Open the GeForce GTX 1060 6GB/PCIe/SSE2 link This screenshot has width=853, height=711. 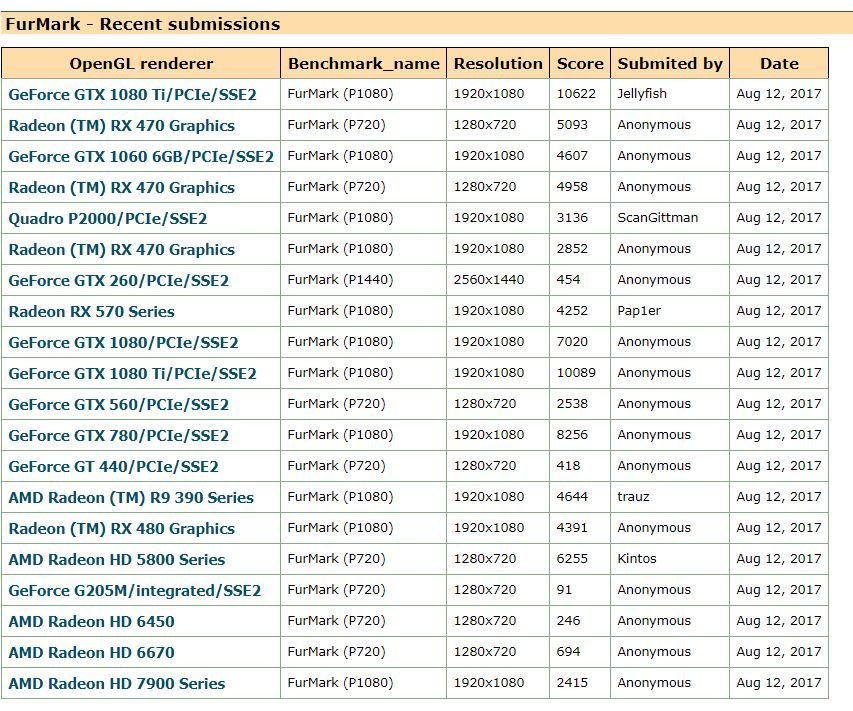(x=141, y=157)
